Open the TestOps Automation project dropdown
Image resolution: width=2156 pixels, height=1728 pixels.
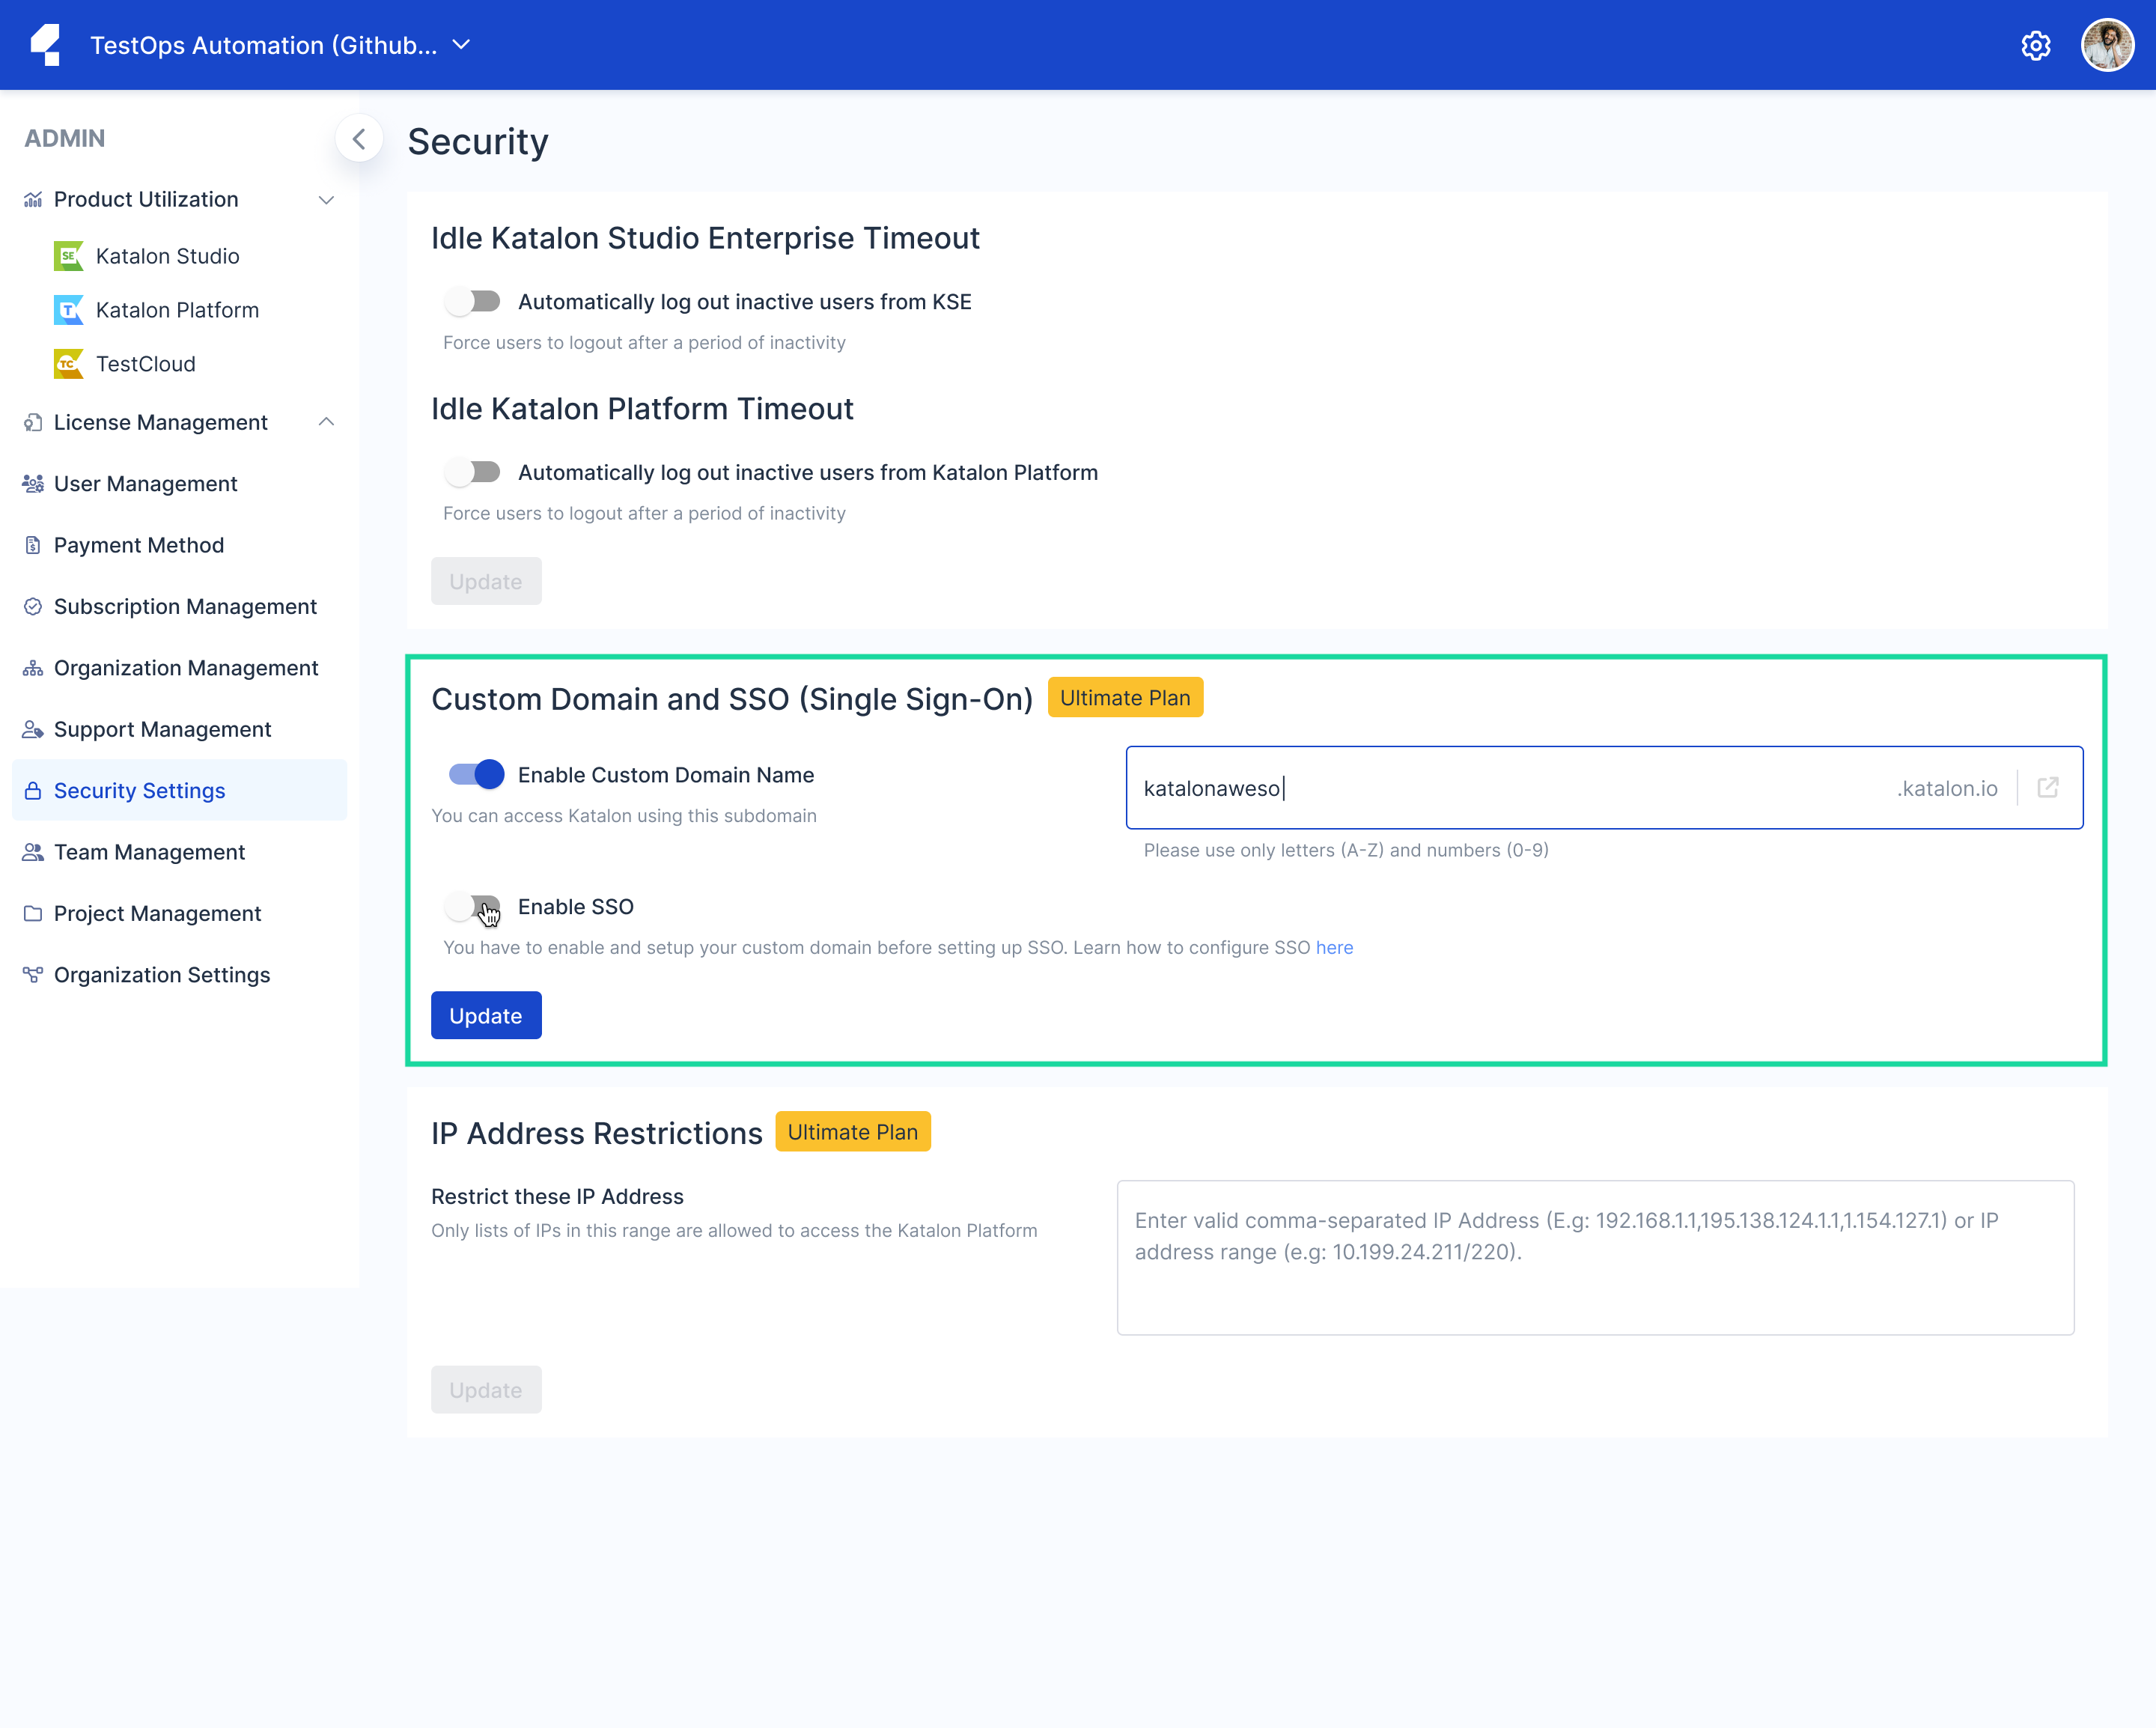tap(280, 45)
